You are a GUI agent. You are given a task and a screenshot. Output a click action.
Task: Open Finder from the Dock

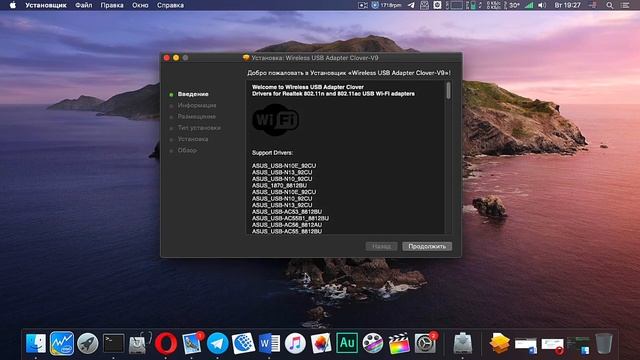coord(36,343)
